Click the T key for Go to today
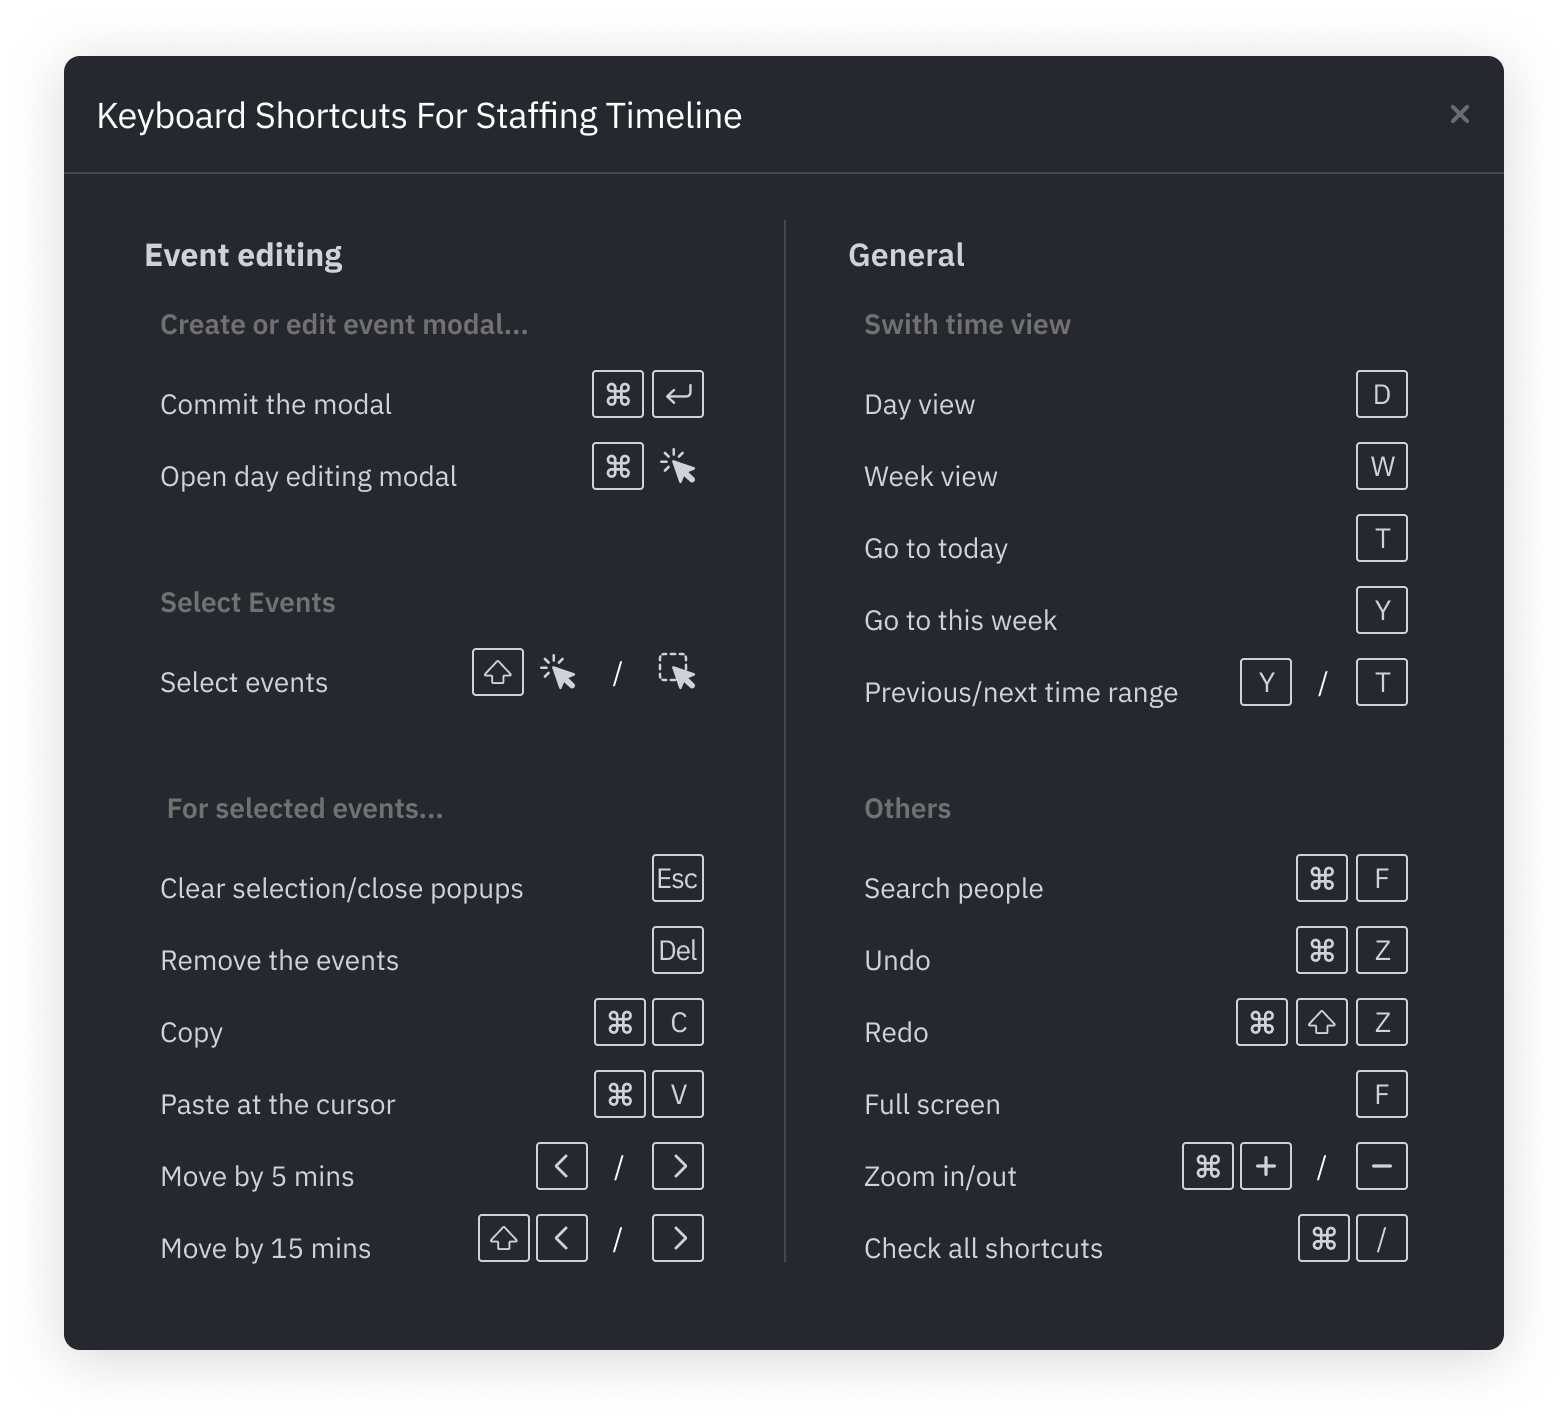 click(1382, 538)
